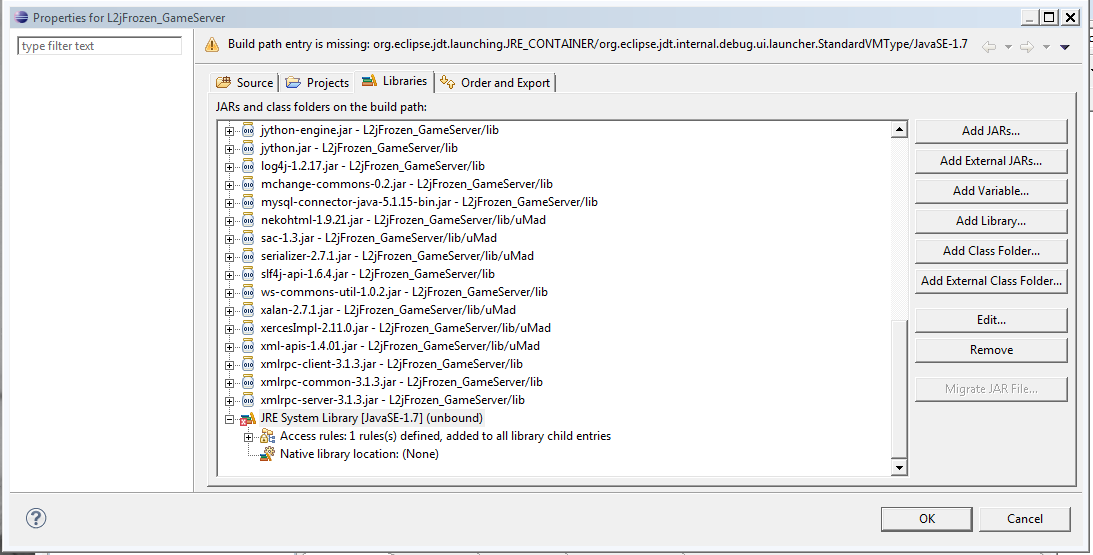Click the unbound JRE System Library icon
This screenshot has width=1093, height=555.
point(247,418)
